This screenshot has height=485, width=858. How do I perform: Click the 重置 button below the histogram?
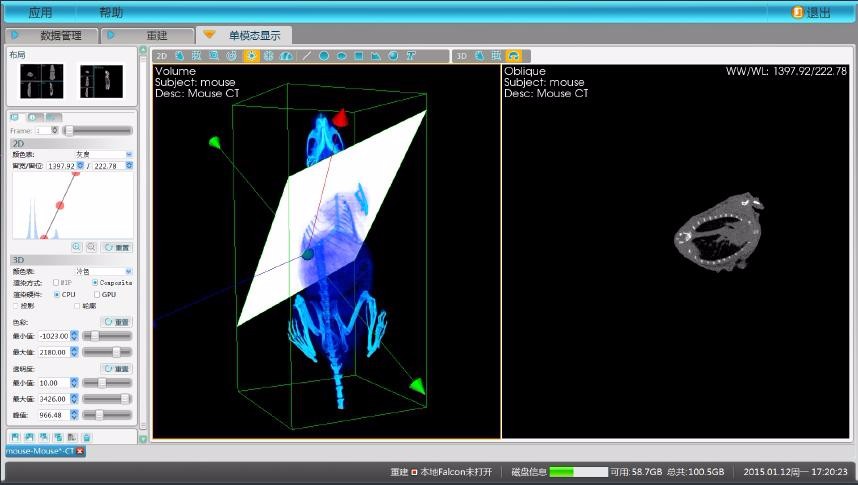(x=117, y=247)
